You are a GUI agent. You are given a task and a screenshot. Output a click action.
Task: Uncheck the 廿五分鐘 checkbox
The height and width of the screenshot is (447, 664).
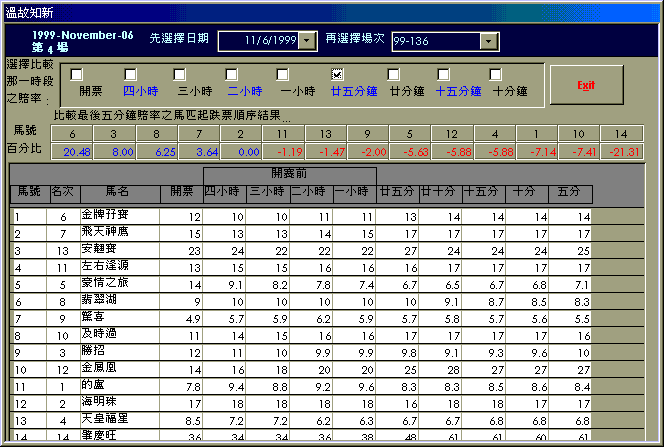coord(338,74)
